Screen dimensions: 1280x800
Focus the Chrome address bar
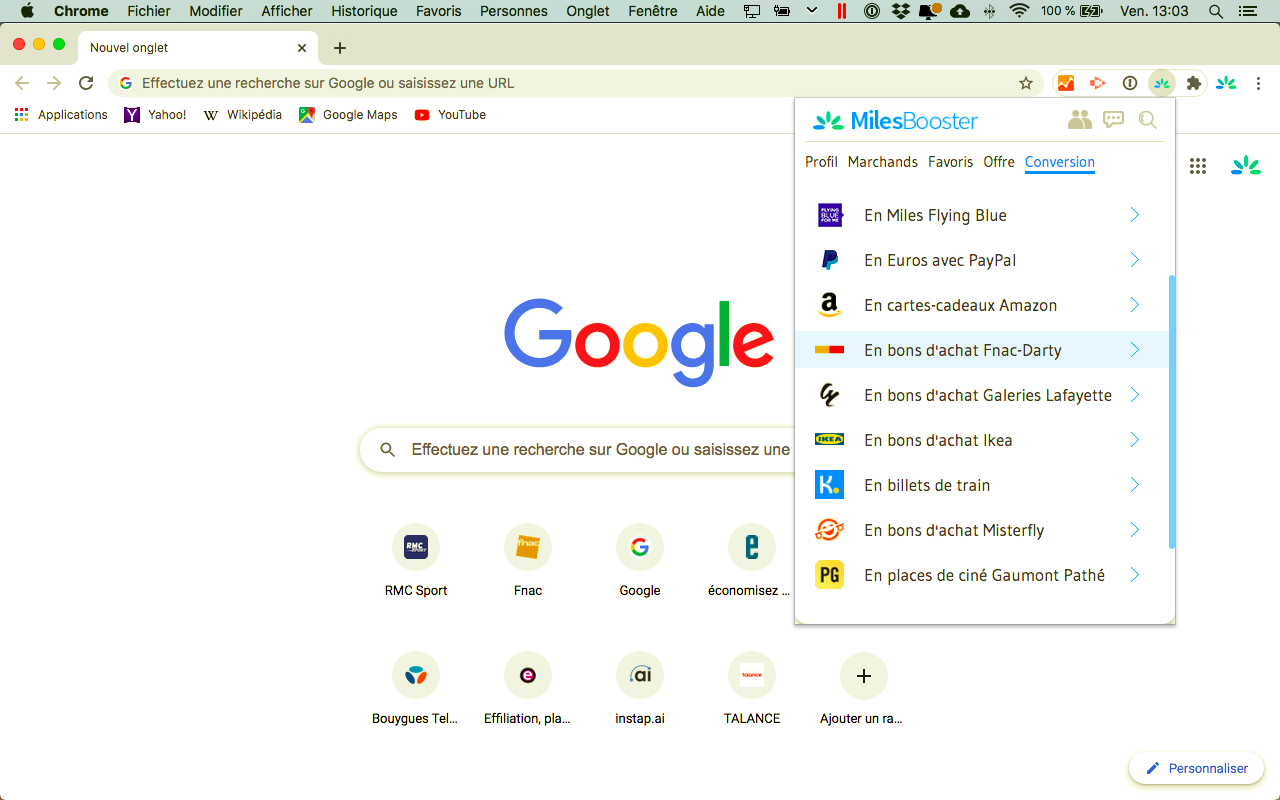pos(575,83)
